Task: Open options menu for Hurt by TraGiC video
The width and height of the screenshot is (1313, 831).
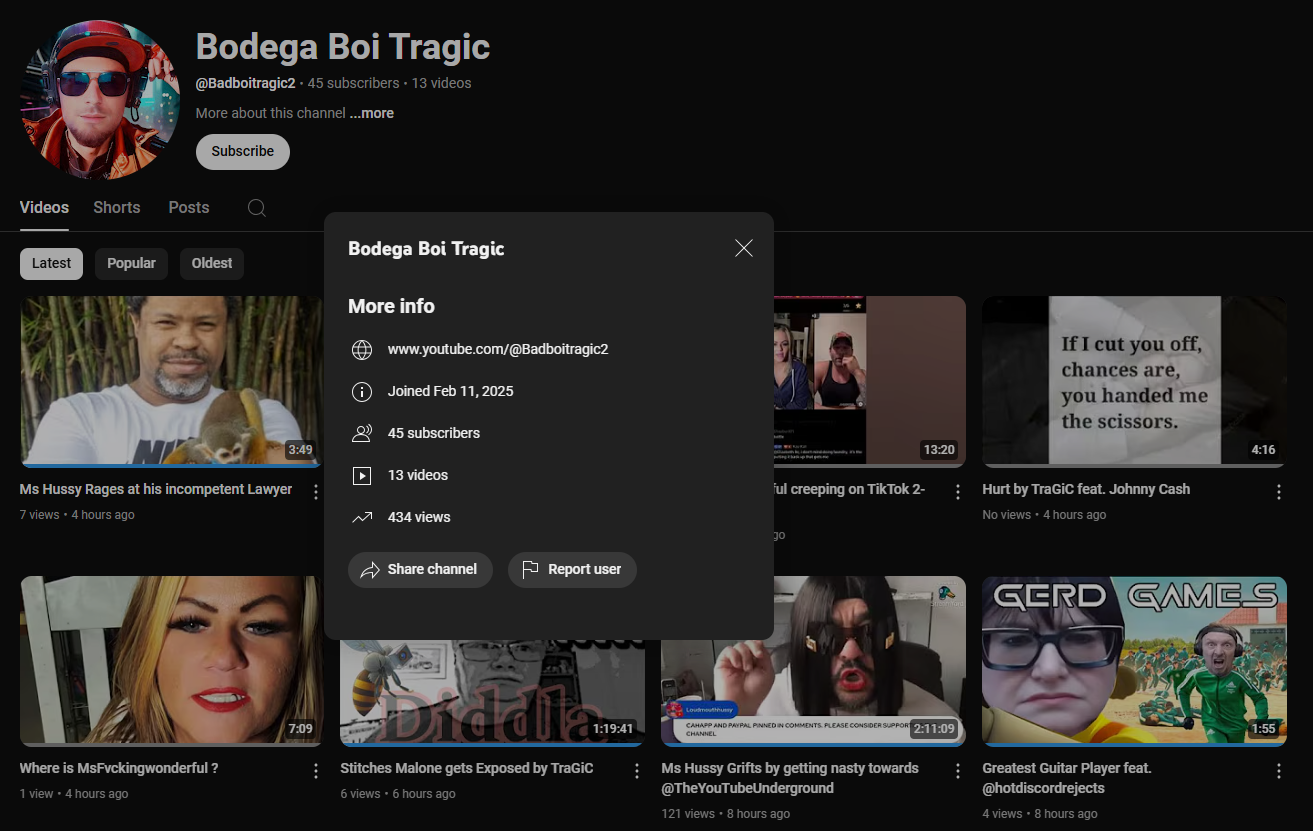Action: (1279, 491)
